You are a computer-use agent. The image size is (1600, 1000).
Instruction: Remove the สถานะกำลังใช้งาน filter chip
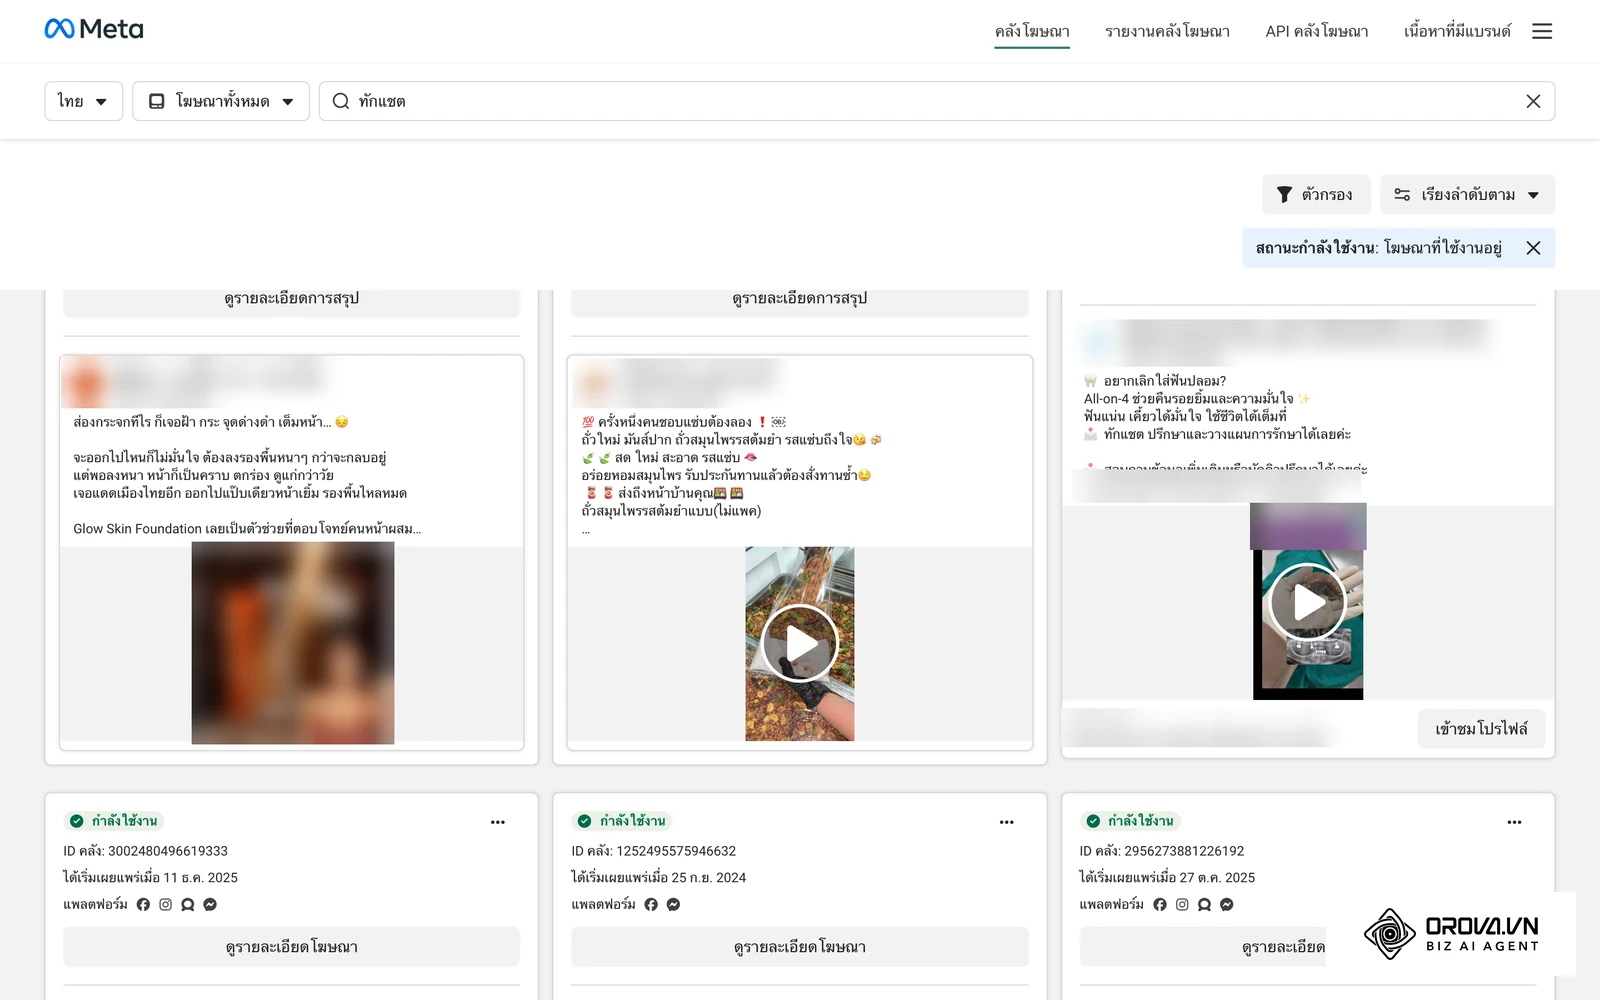pyautogui.click(x=1533, y=248)
